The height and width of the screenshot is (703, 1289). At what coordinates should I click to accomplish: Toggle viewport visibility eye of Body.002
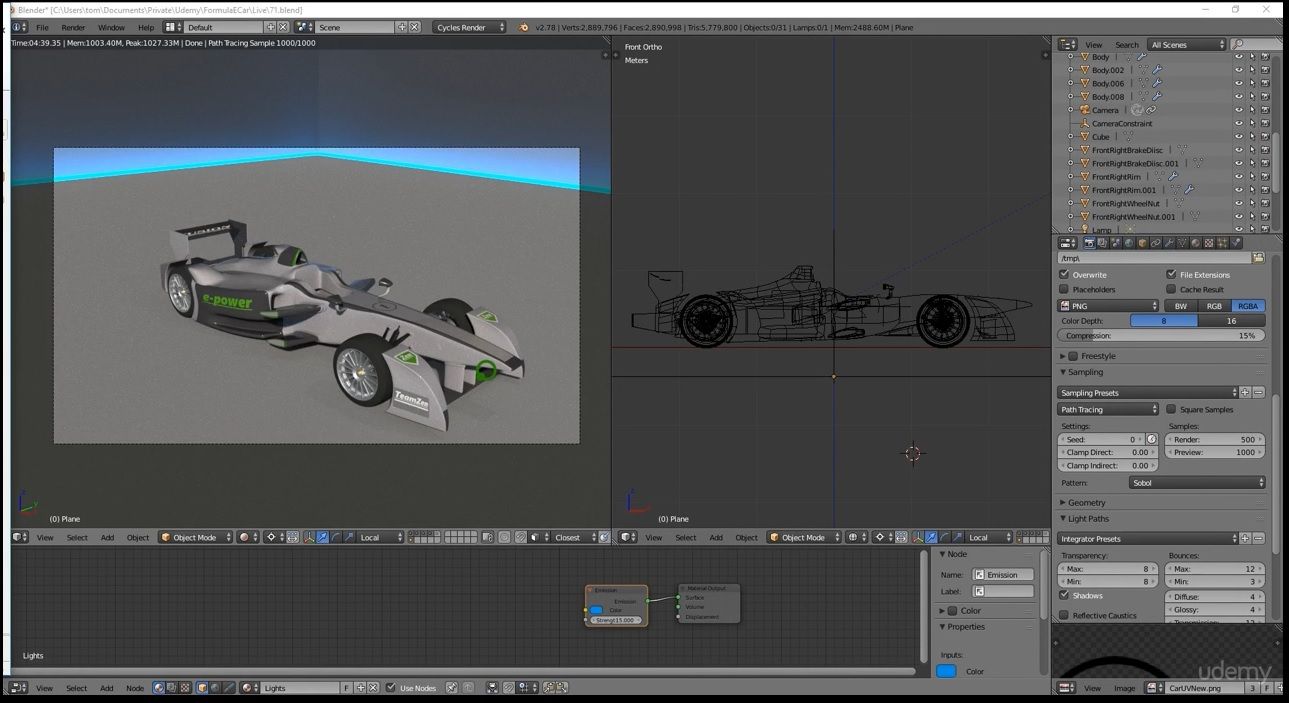tap(1239, 70)
